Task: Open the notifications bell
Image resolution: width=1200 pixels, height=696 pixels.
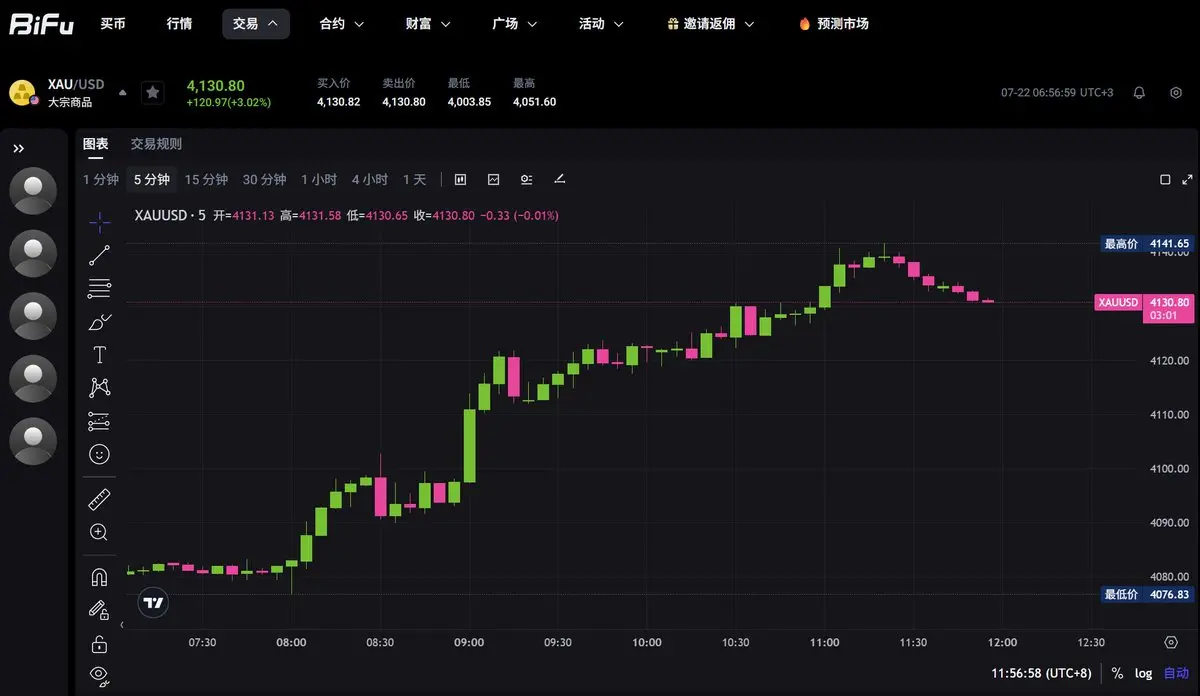Action: click(x=1139, y=92)
